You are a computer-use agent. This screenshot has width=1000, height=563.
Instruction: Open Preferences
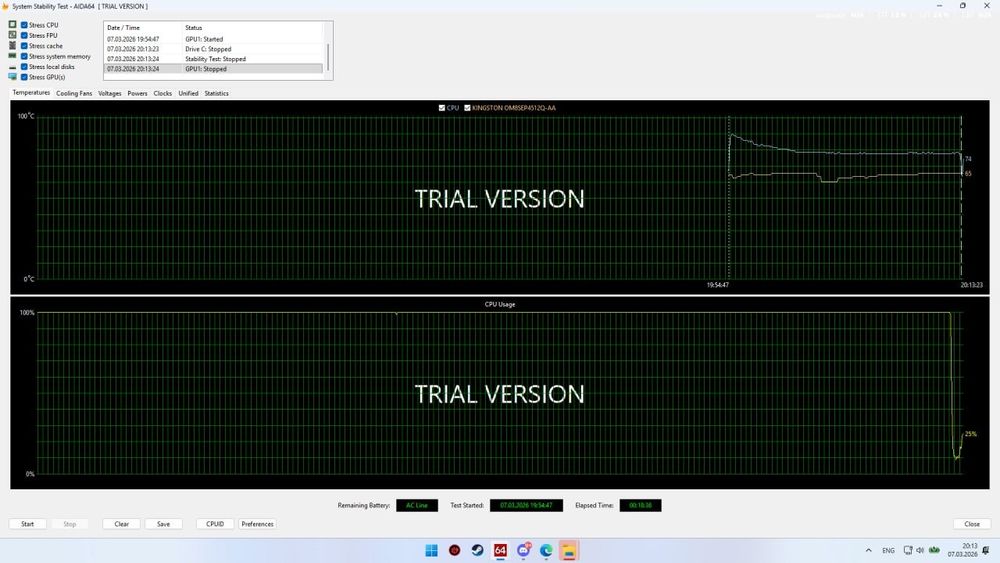258,523
